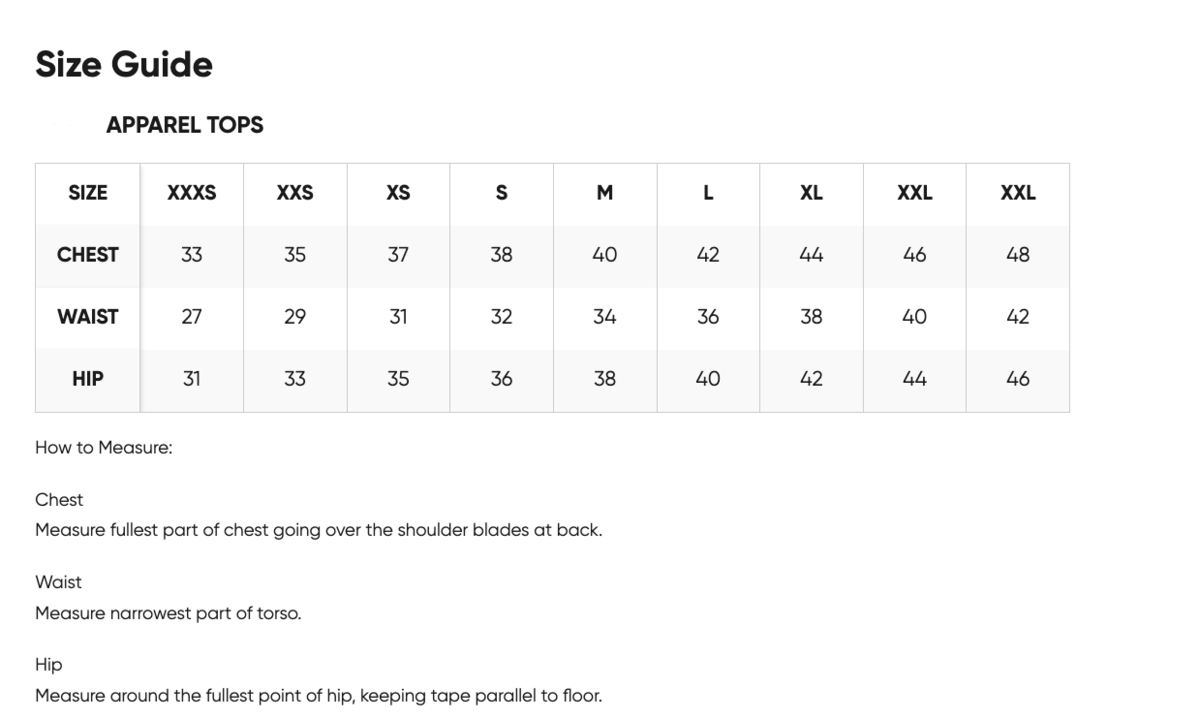Click the How to Measure text
Screen dimensions: 1200x719
104,448
